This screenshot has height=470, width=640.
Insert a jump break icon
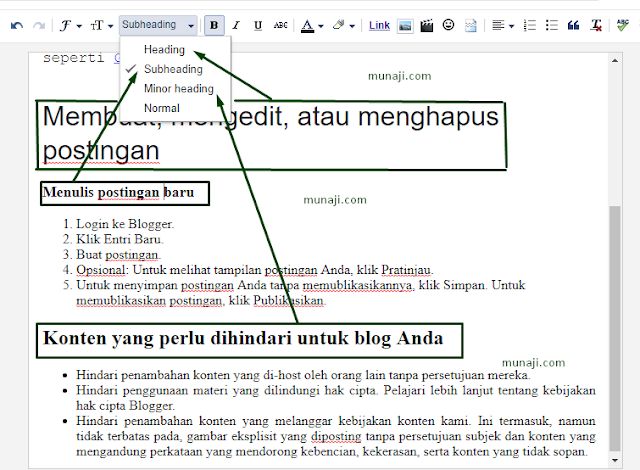[x=471, y=26]
